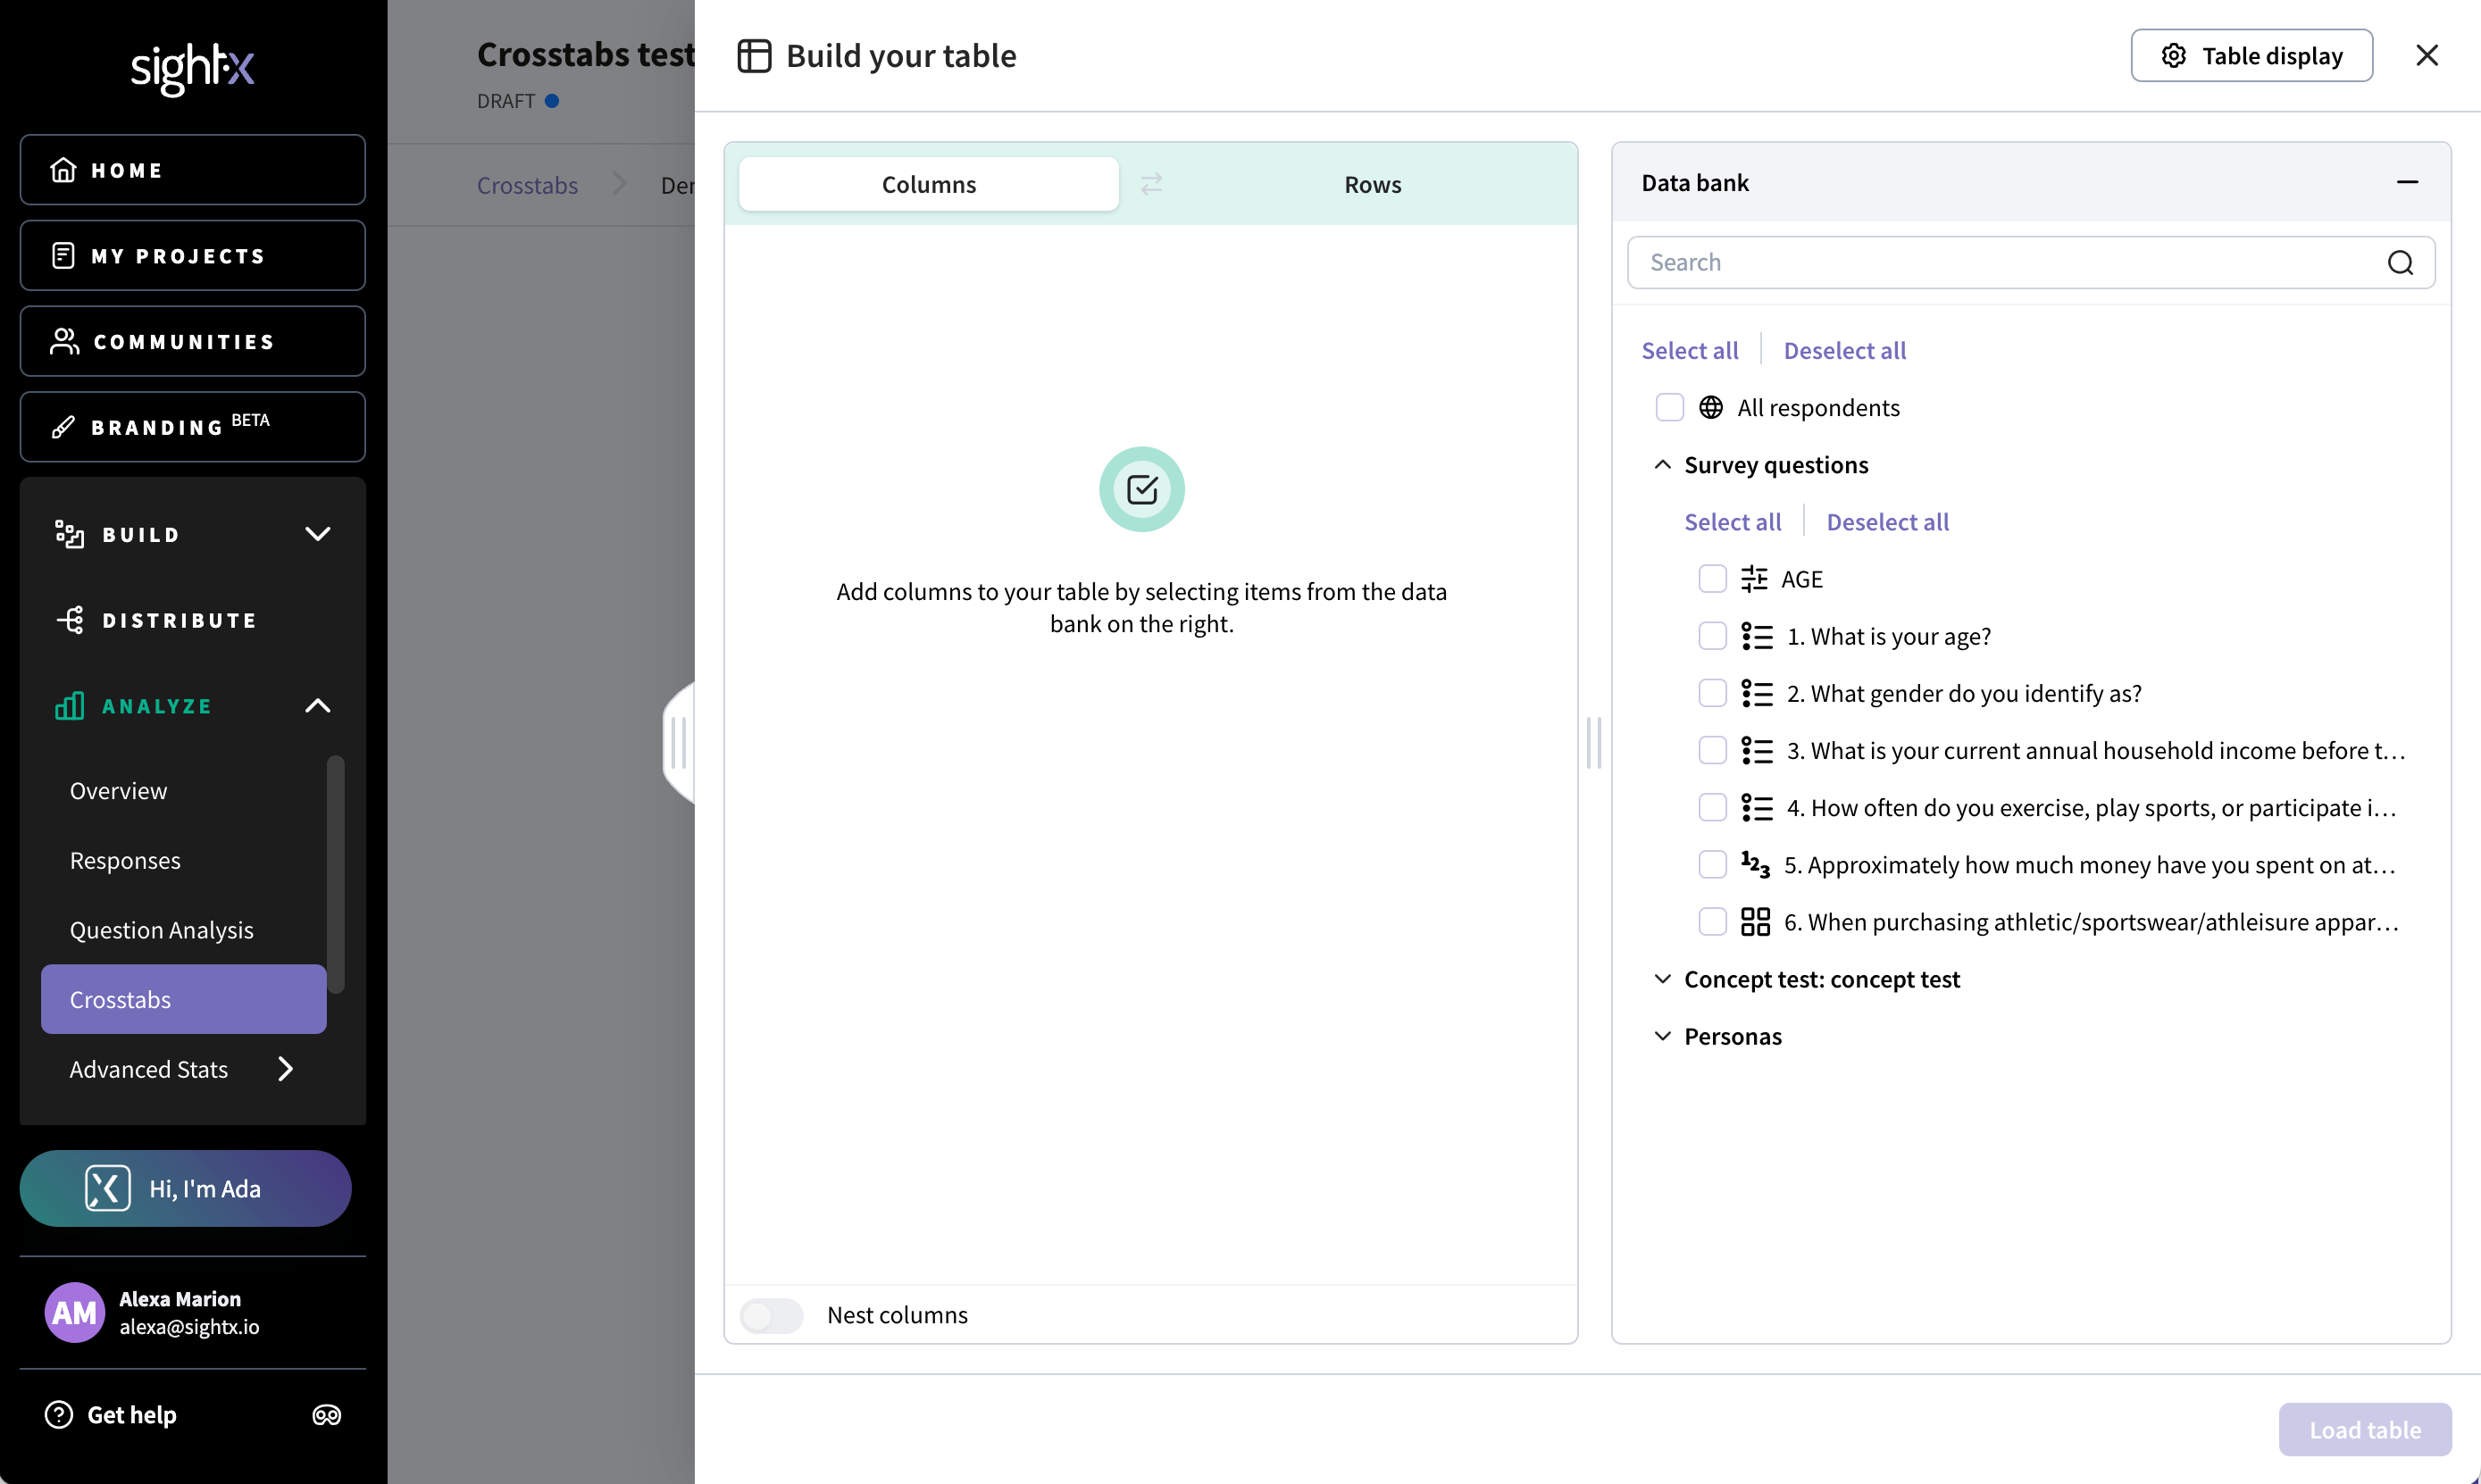
Task: Click the search magnifier icon in Data bank
Action: click(2400, 263)
